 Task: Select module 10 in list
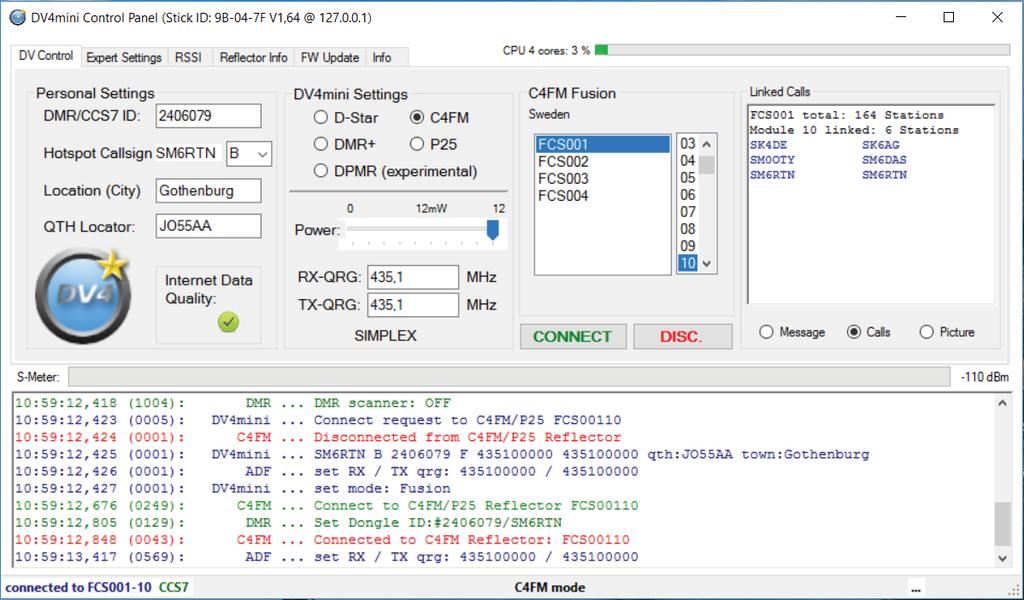pyautogui.click(x=688, y=263)
